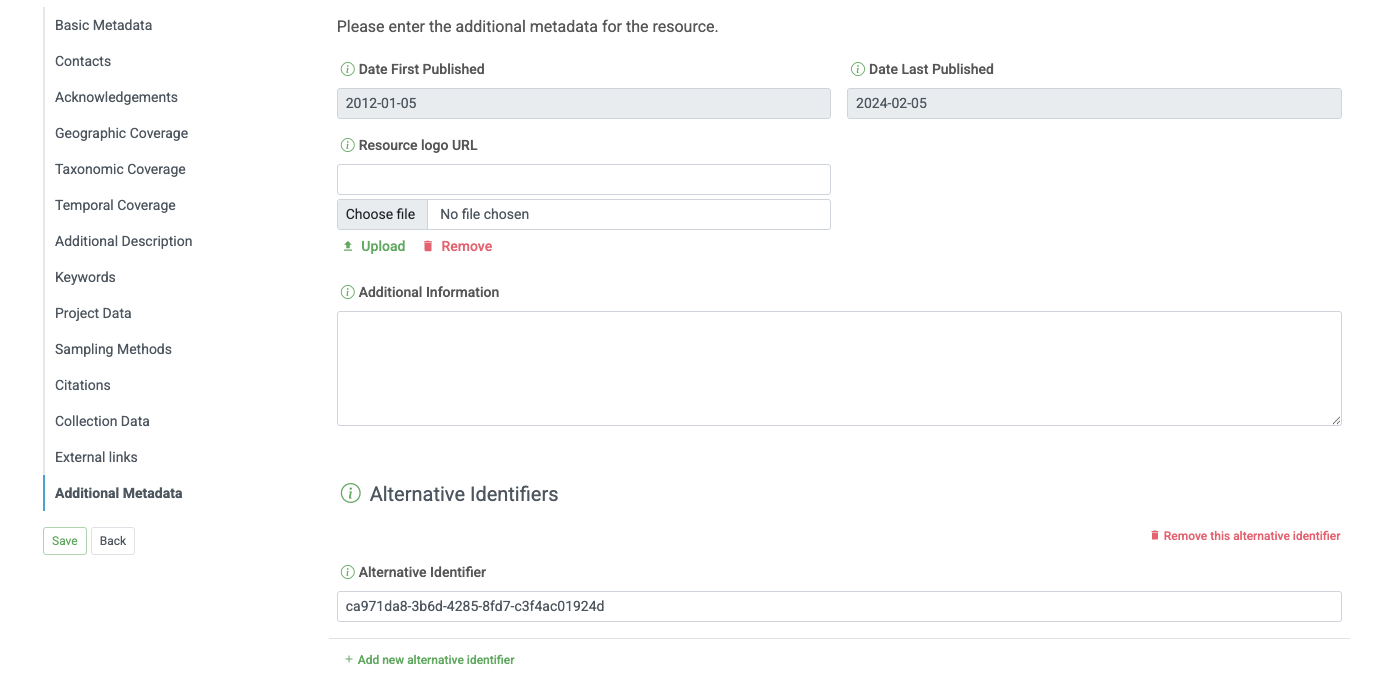Open the Resource logo URL info tooltip icon
This screenshot has width=1397, height=700.
[x=347, y=145]
